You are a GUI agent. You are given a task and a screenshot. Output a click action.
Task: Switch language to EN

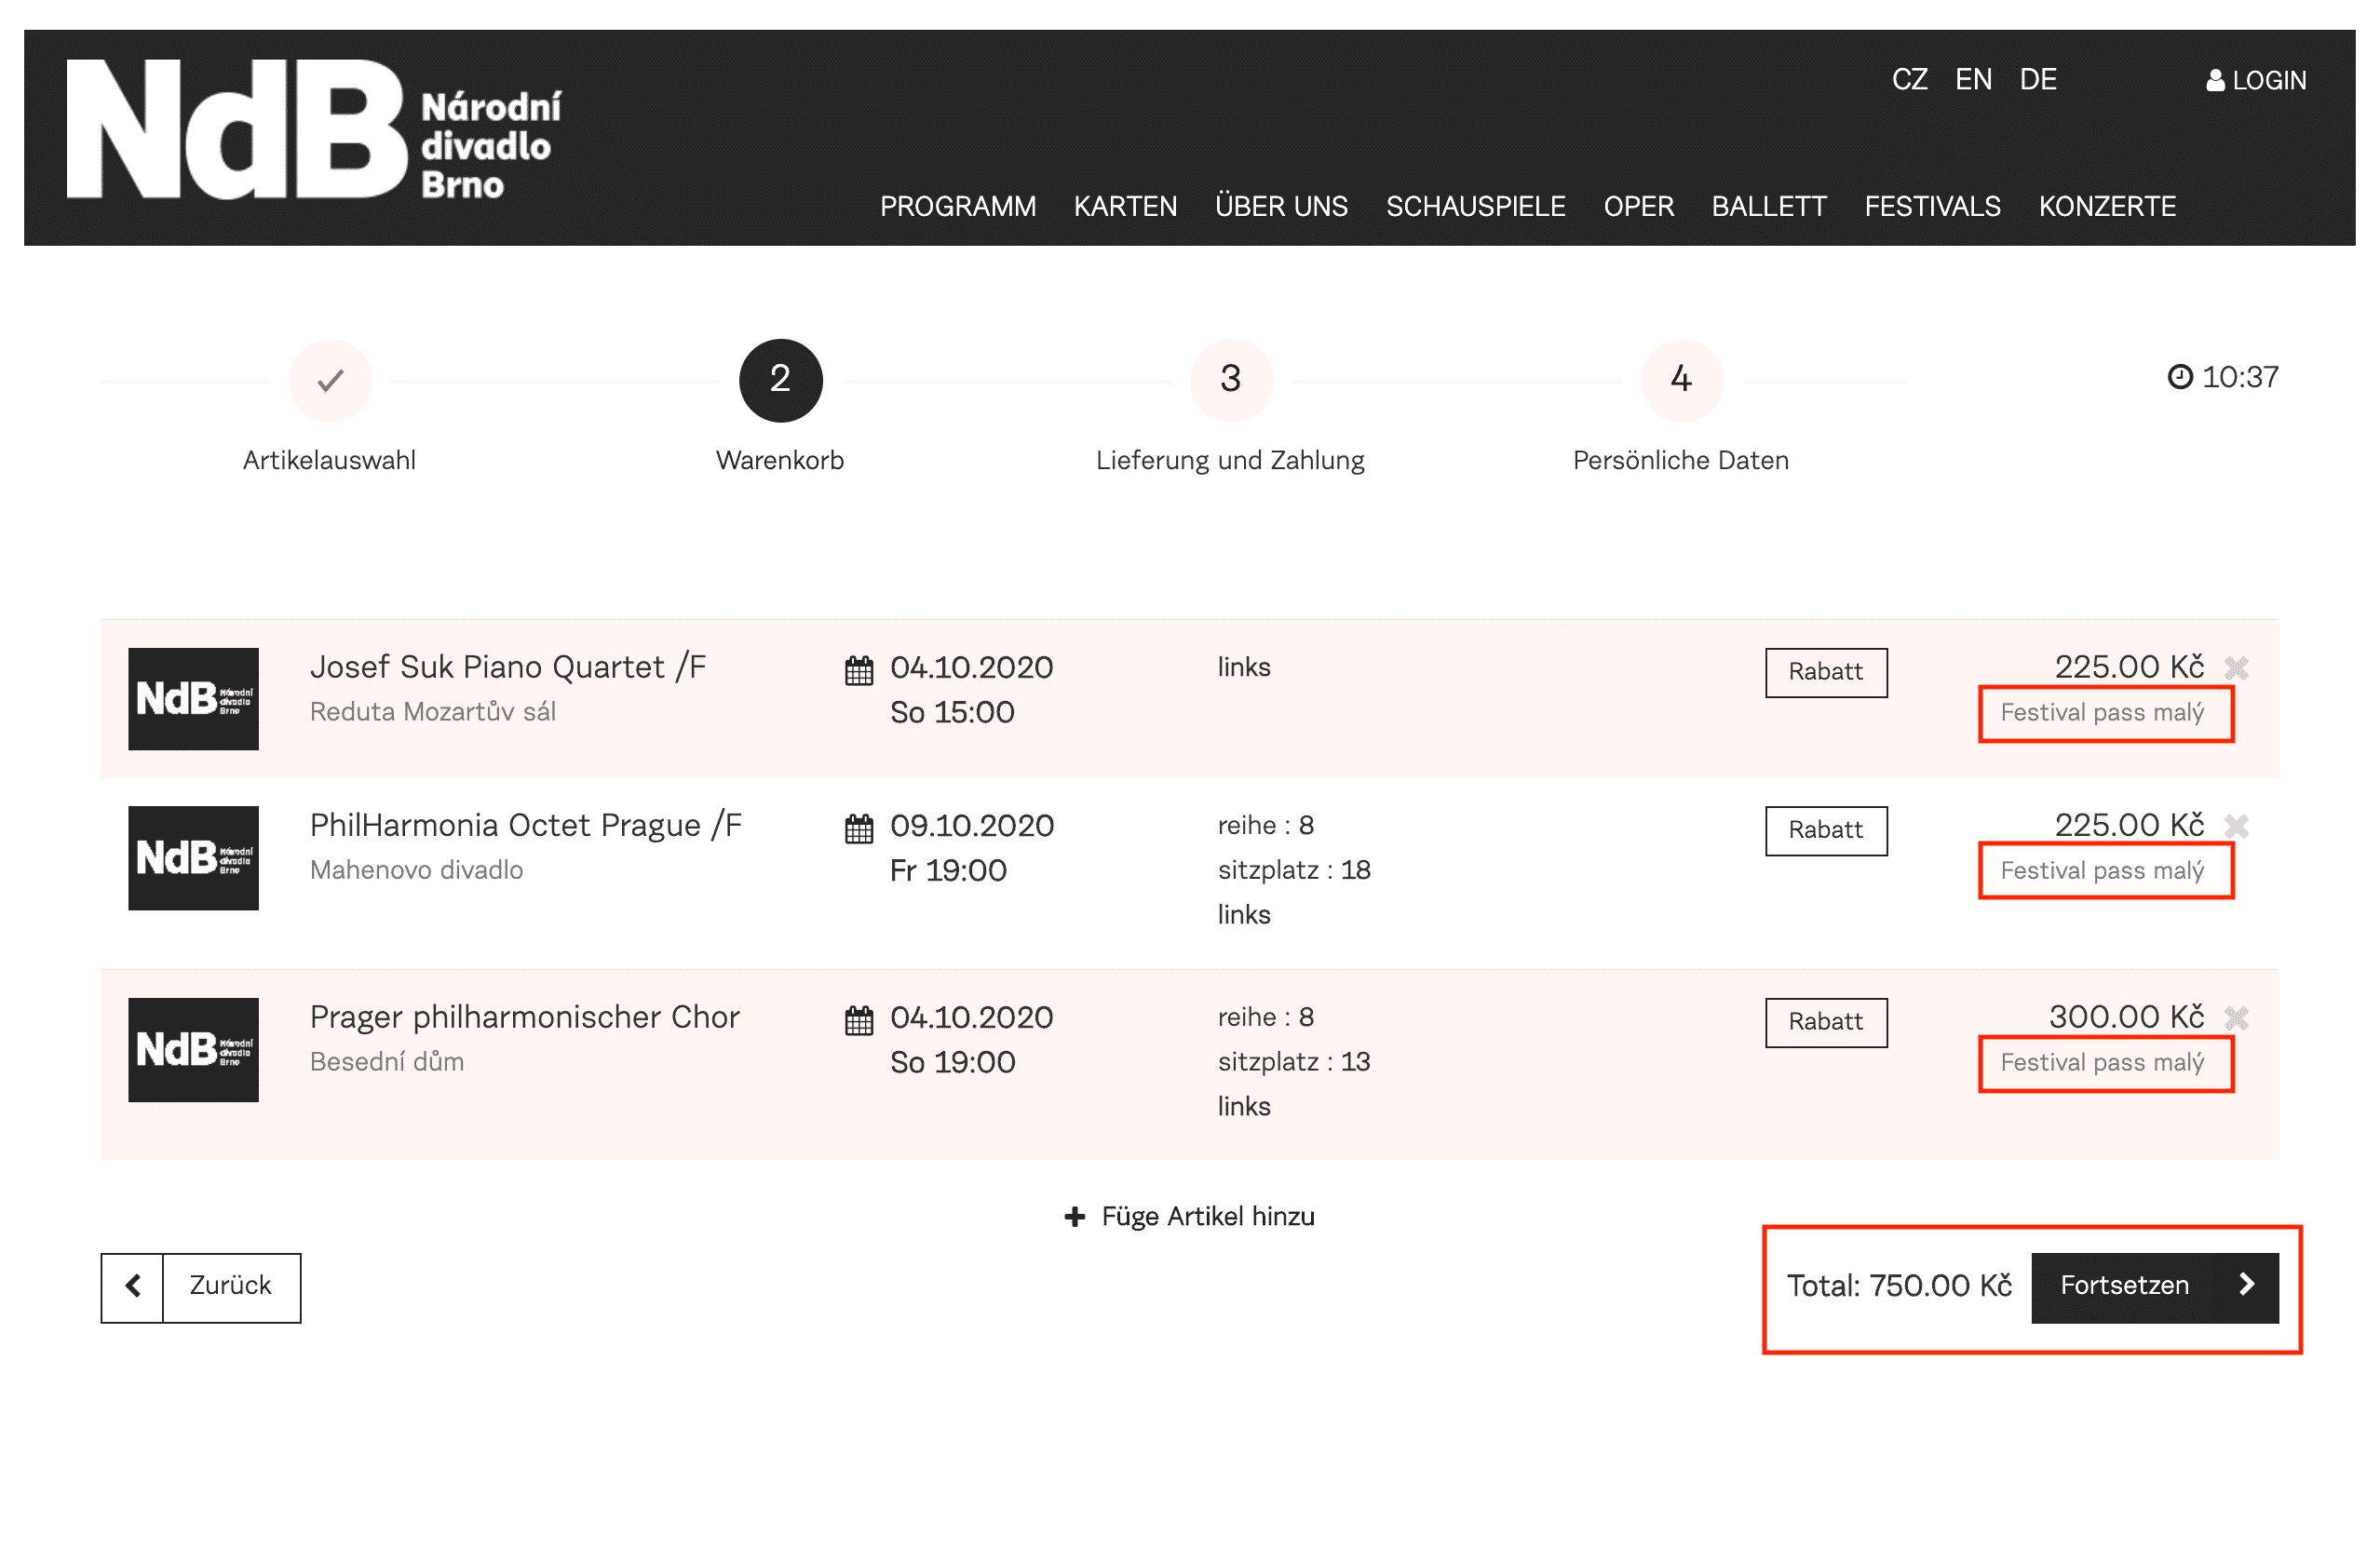click(1972, 80)
